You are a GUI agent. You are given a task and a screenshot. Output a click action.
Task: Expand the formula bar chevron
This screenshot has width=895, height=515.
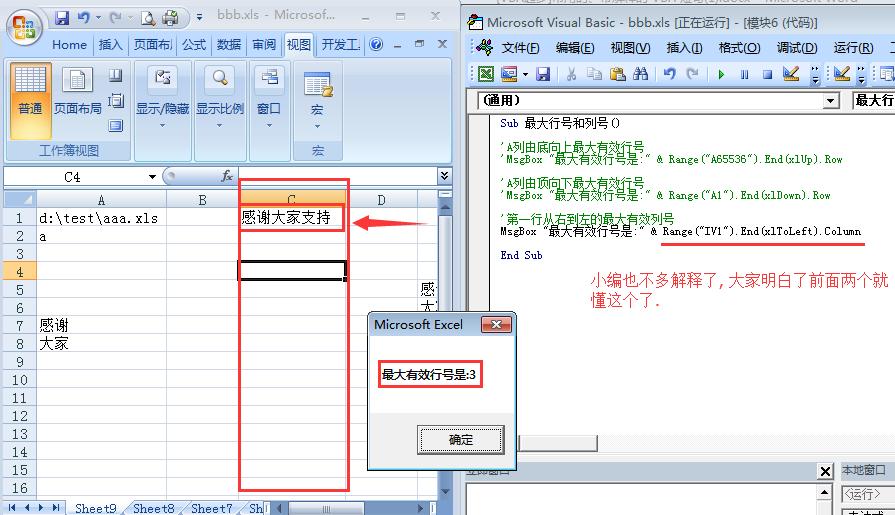pyautogui.click(x=445, y=176)
